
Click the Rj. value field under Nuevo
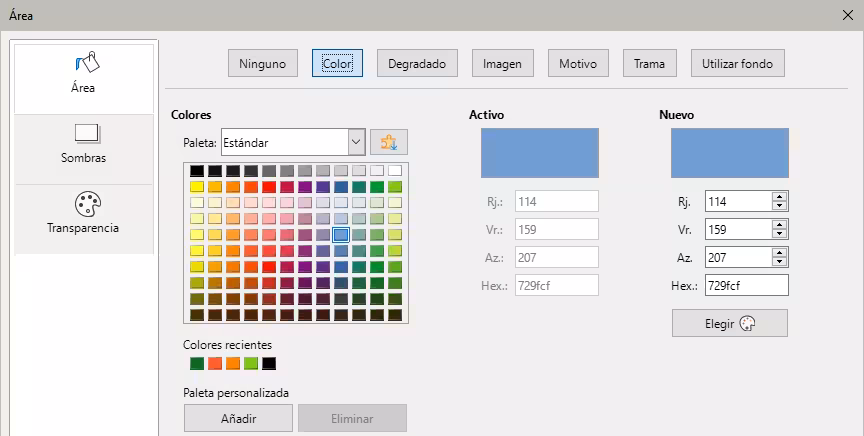tap(738, 201)
